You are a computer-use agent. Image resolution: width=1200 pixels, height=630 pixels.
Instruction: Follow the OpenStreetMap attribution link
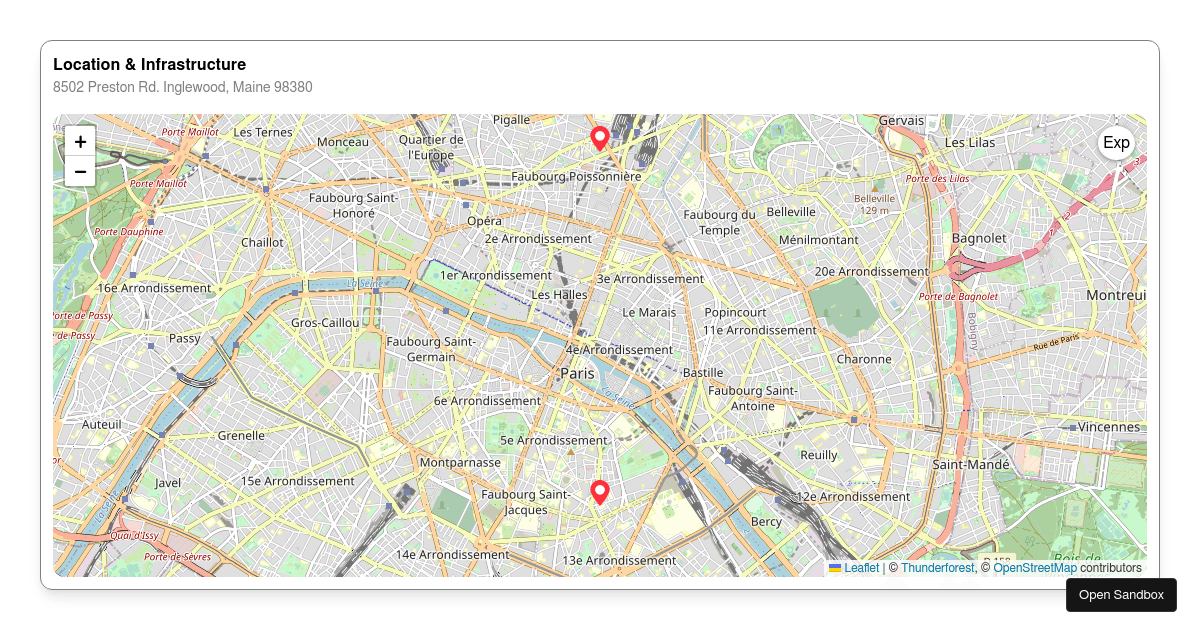pyautogui.click(x=1035, y=568)
